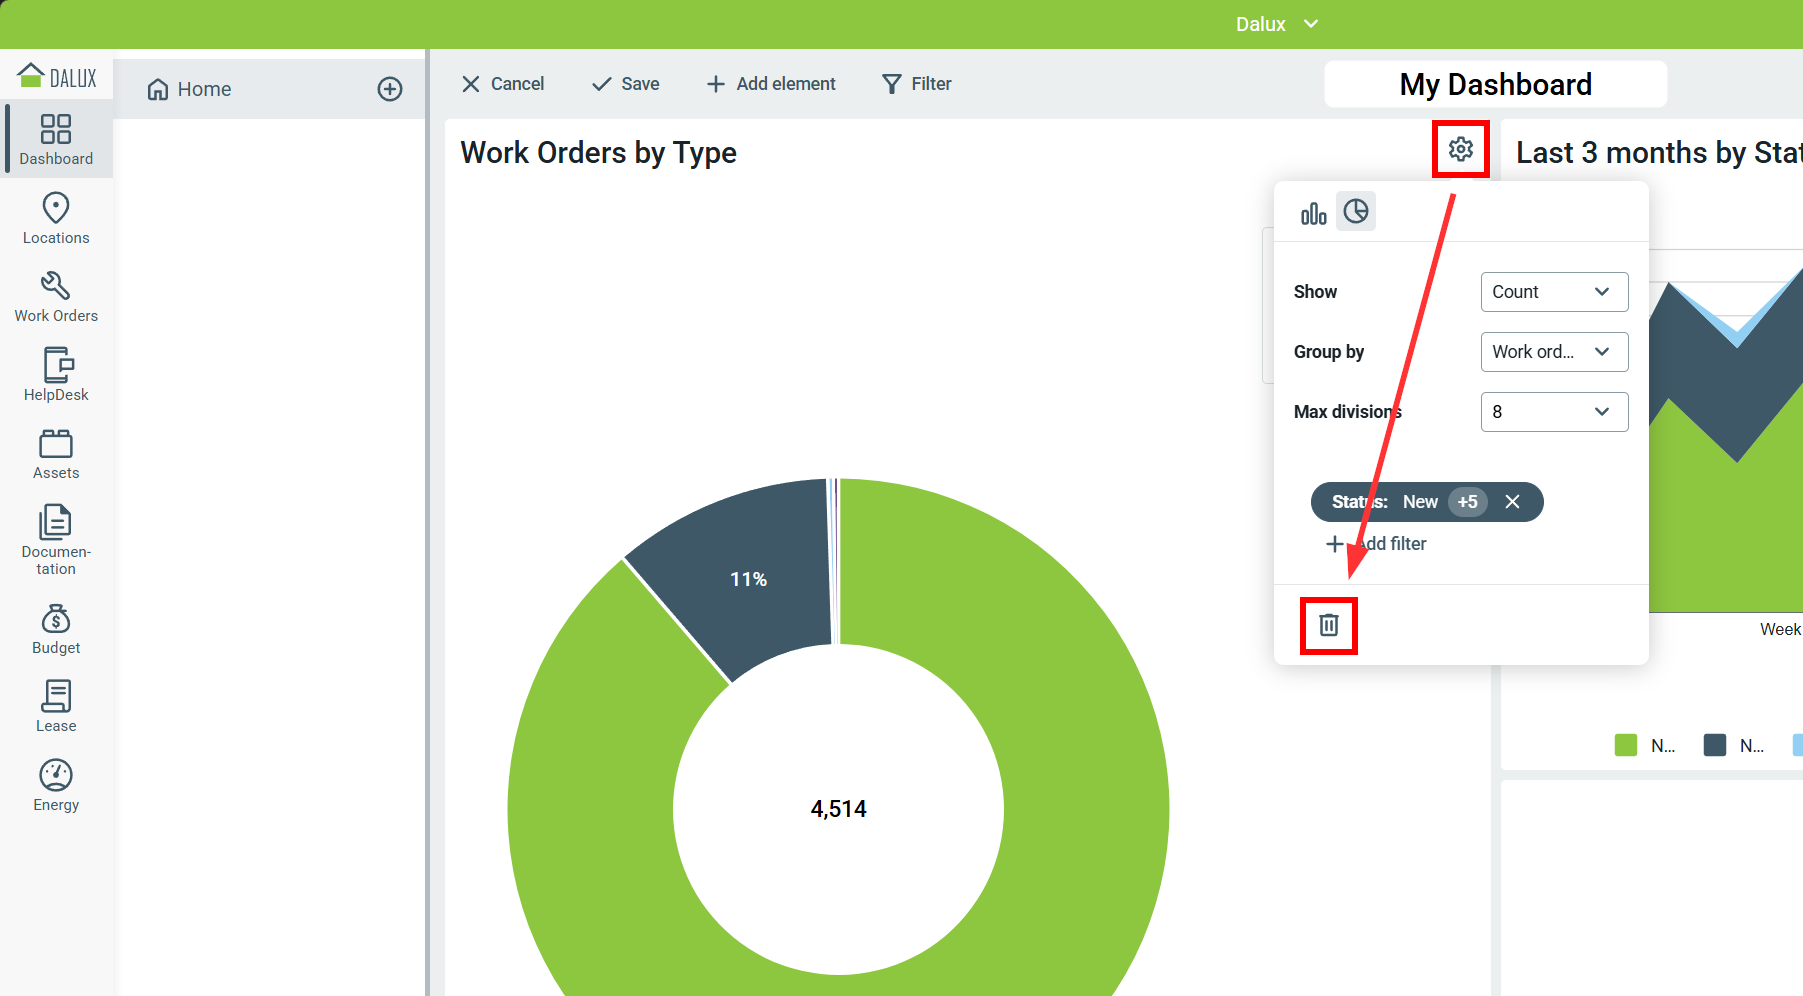Open the HelpDesk module
Screen dimensions: 1803x996
coord(56,375)
